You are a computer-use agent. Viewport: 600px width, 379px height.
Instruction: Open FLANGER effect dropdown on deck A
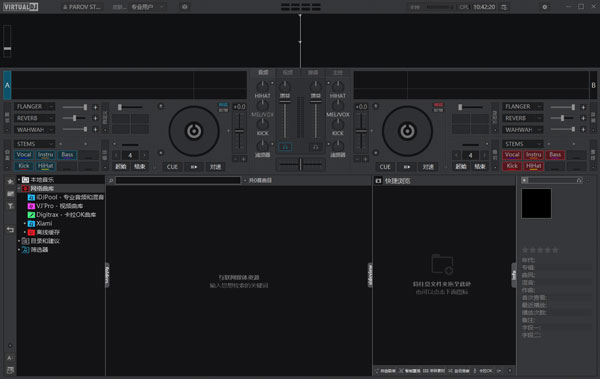pyautogui.click(x=34, y=106)
